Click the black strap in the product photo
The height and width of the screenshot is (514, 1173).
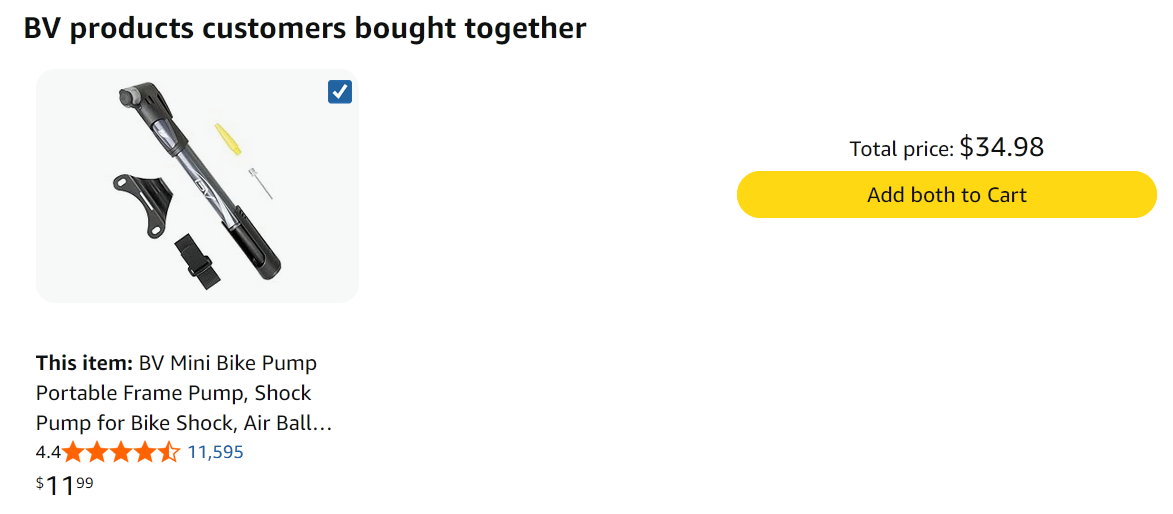(x=196, y=260)
